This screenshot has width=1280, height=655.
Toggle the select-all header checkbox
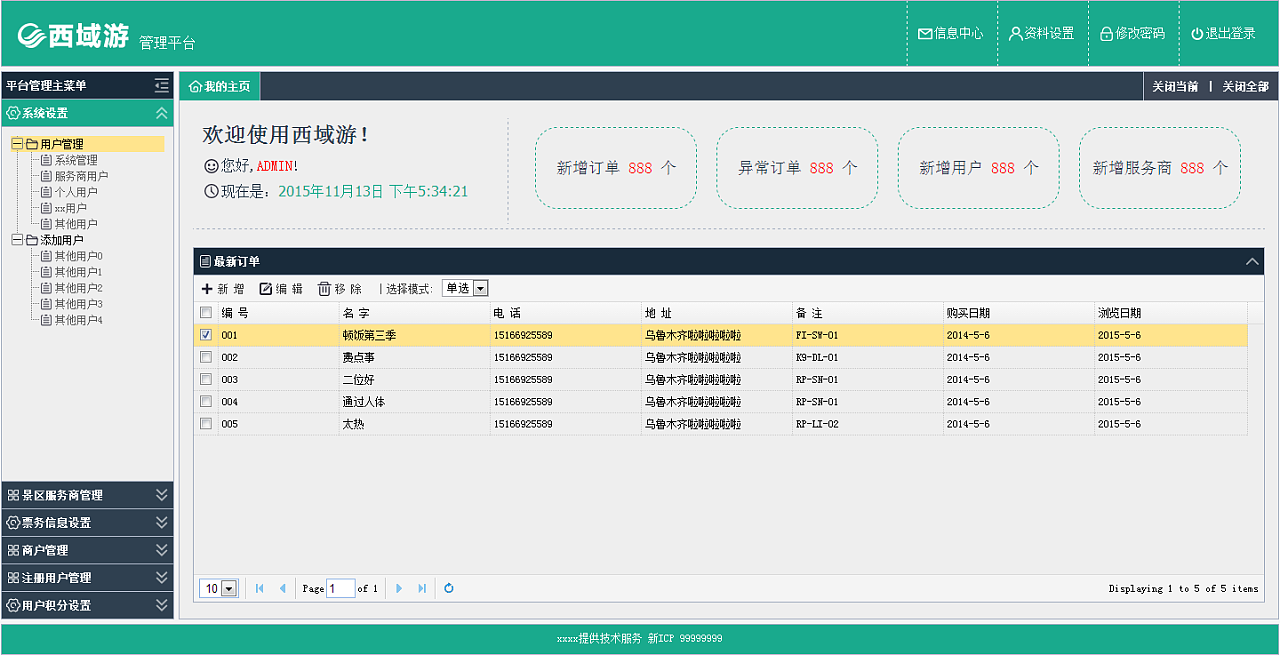(206, 313)
